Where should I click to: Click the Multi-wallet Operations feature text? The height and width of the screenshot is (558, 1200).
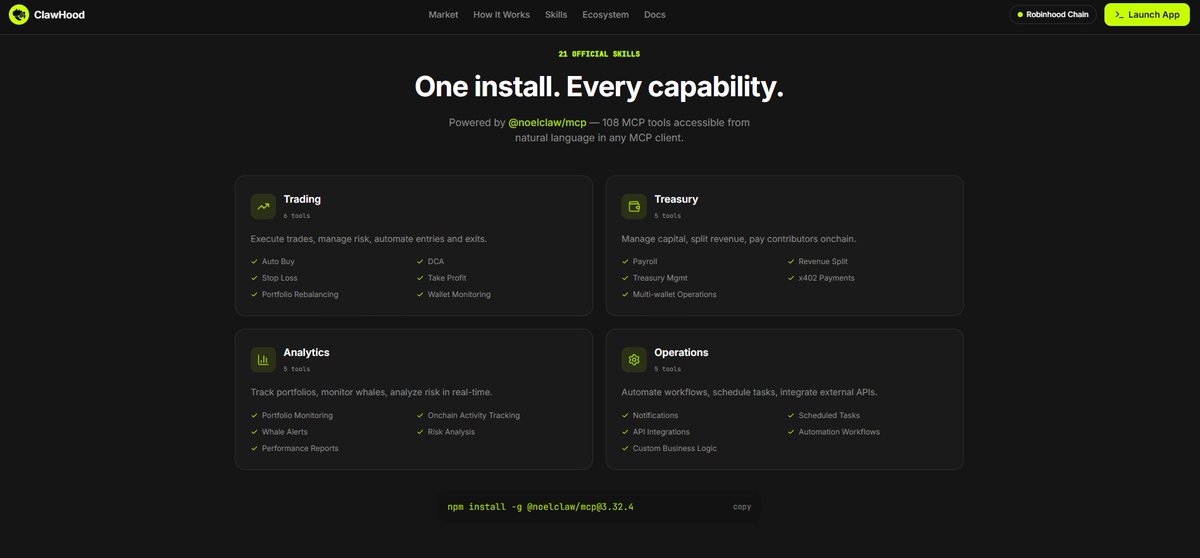tap(675, 295)
